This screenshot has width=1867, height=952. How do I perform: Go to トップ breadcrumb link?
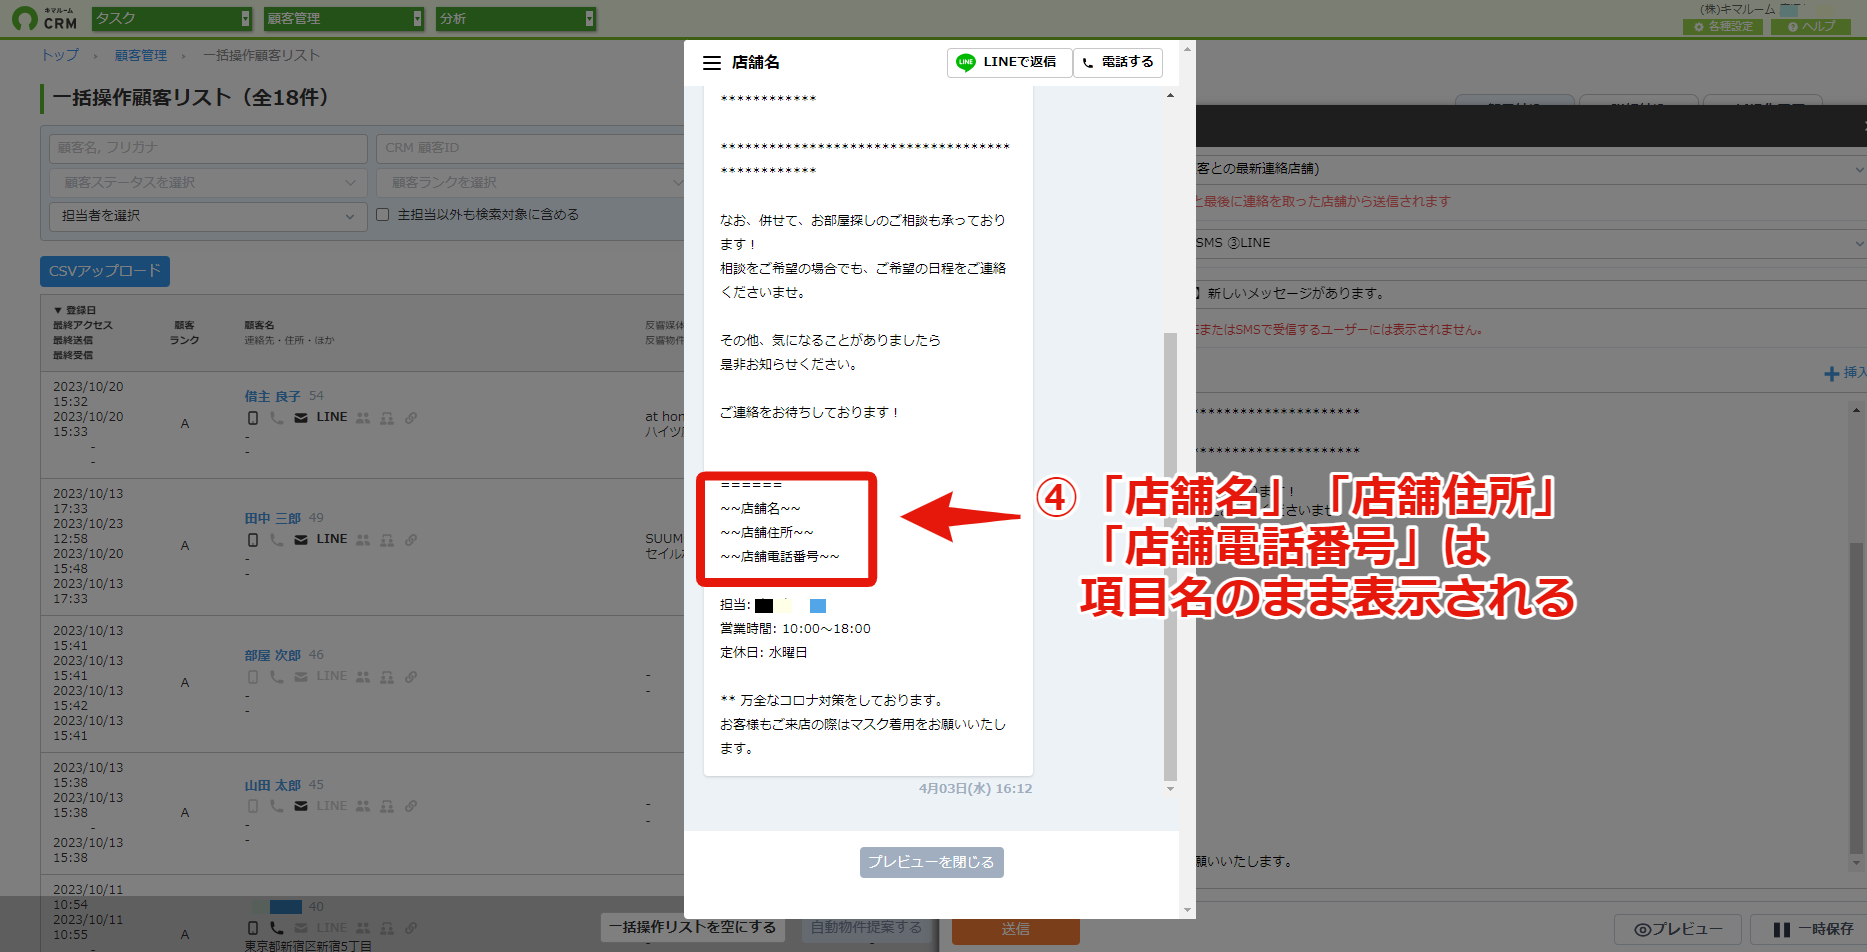click(60, 56)
